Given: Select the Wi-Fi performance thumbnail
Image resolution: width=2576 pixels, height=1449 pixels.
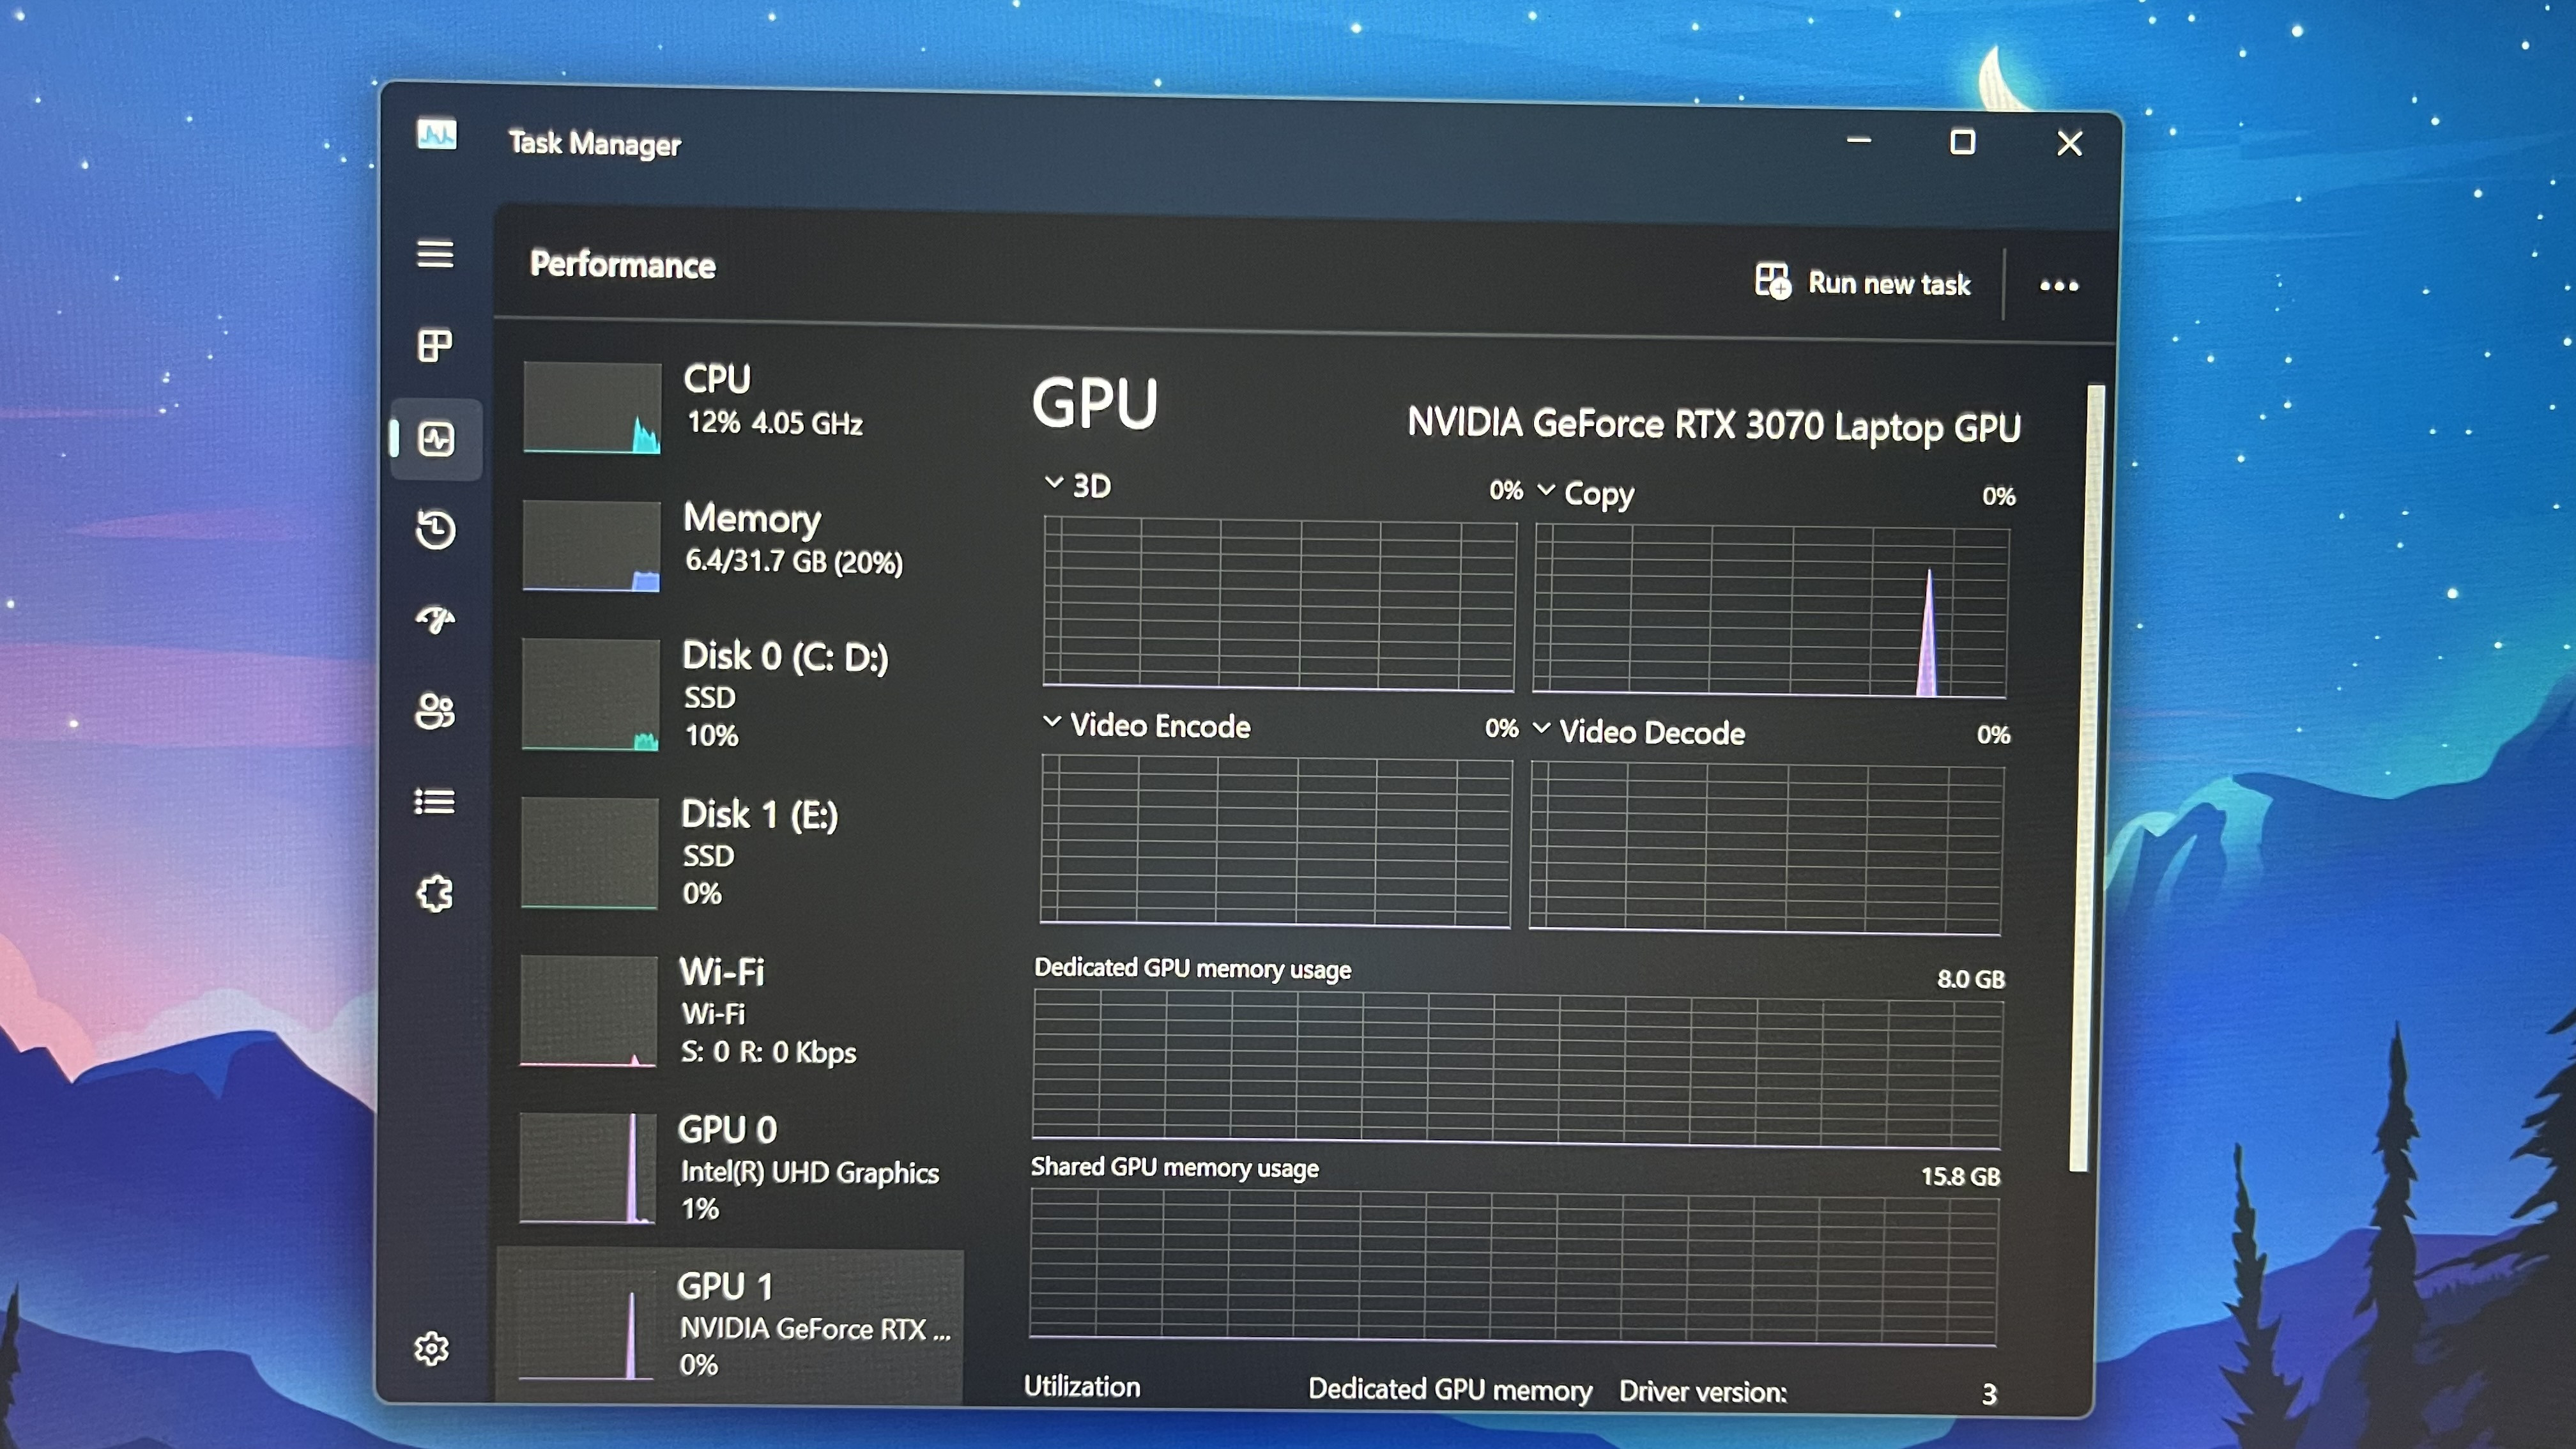Looking at the screenshot, I should click(589, 1010).
